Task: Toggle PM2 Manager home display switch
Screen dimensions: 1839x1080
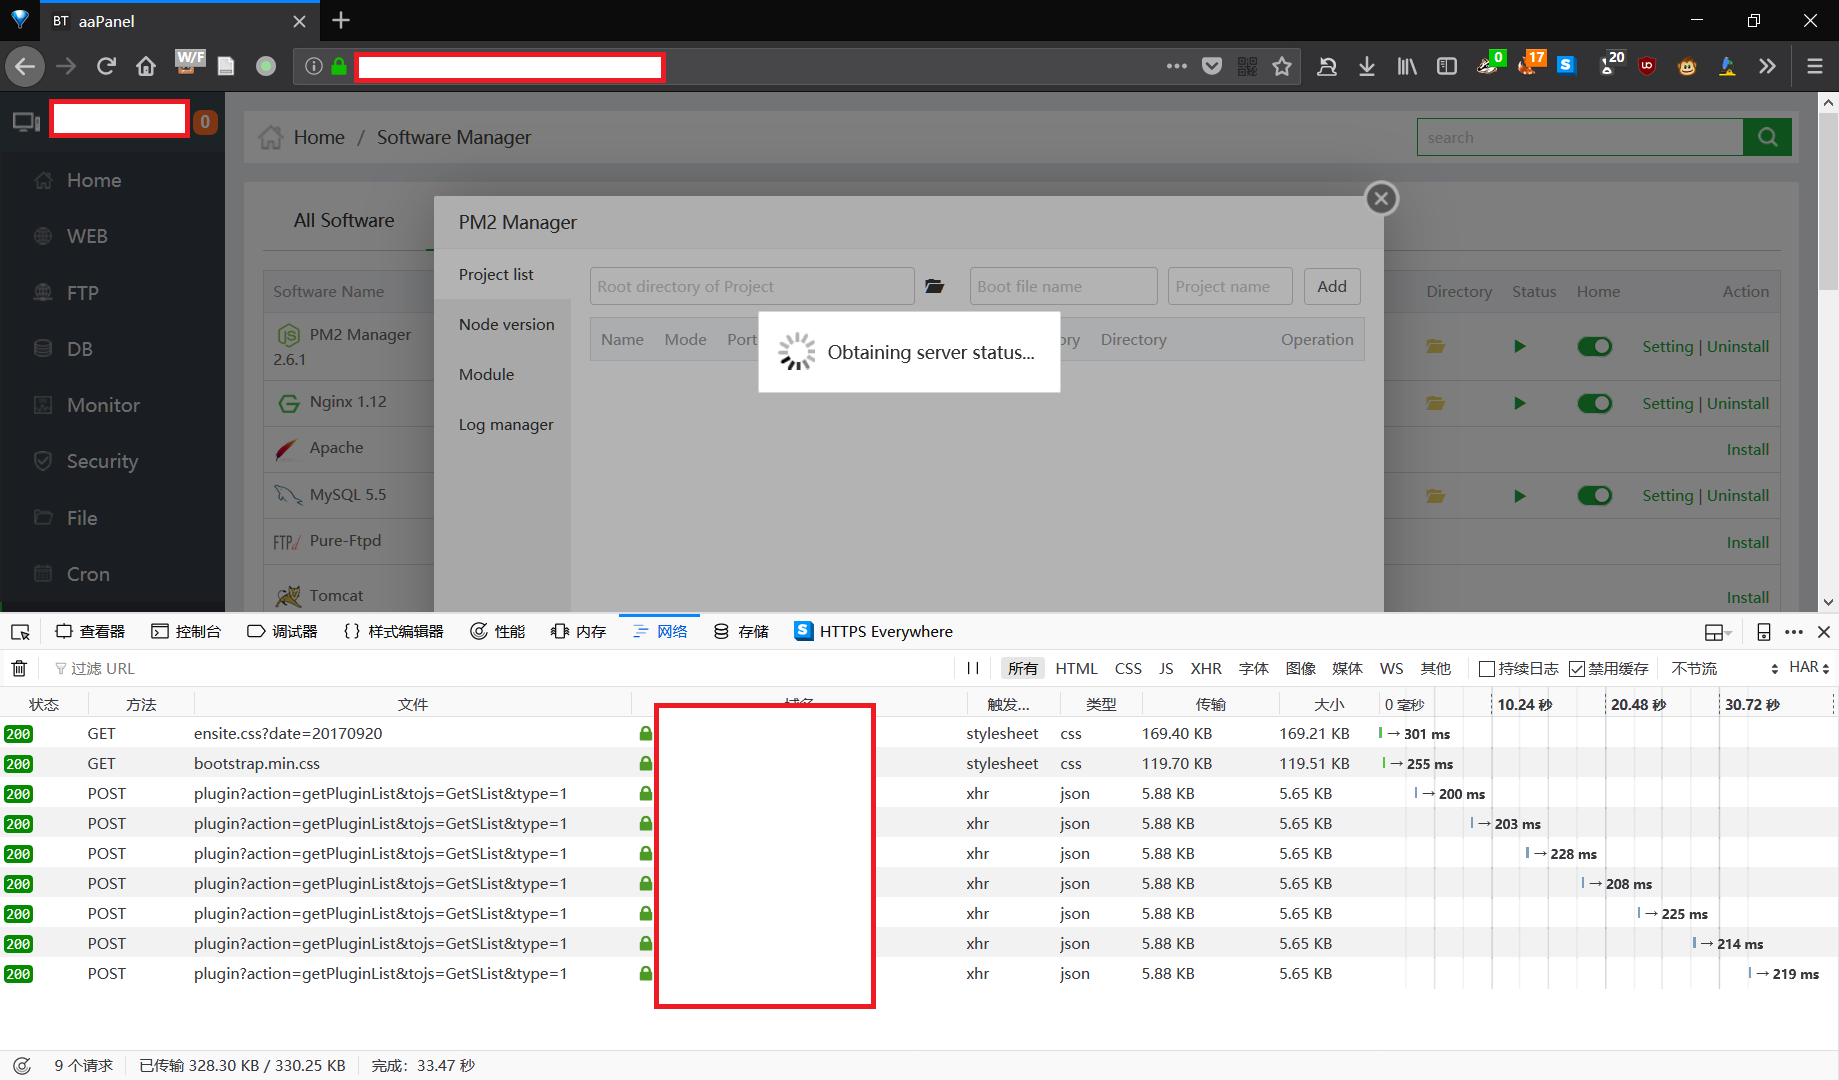Action: (x=1594, y=346)
